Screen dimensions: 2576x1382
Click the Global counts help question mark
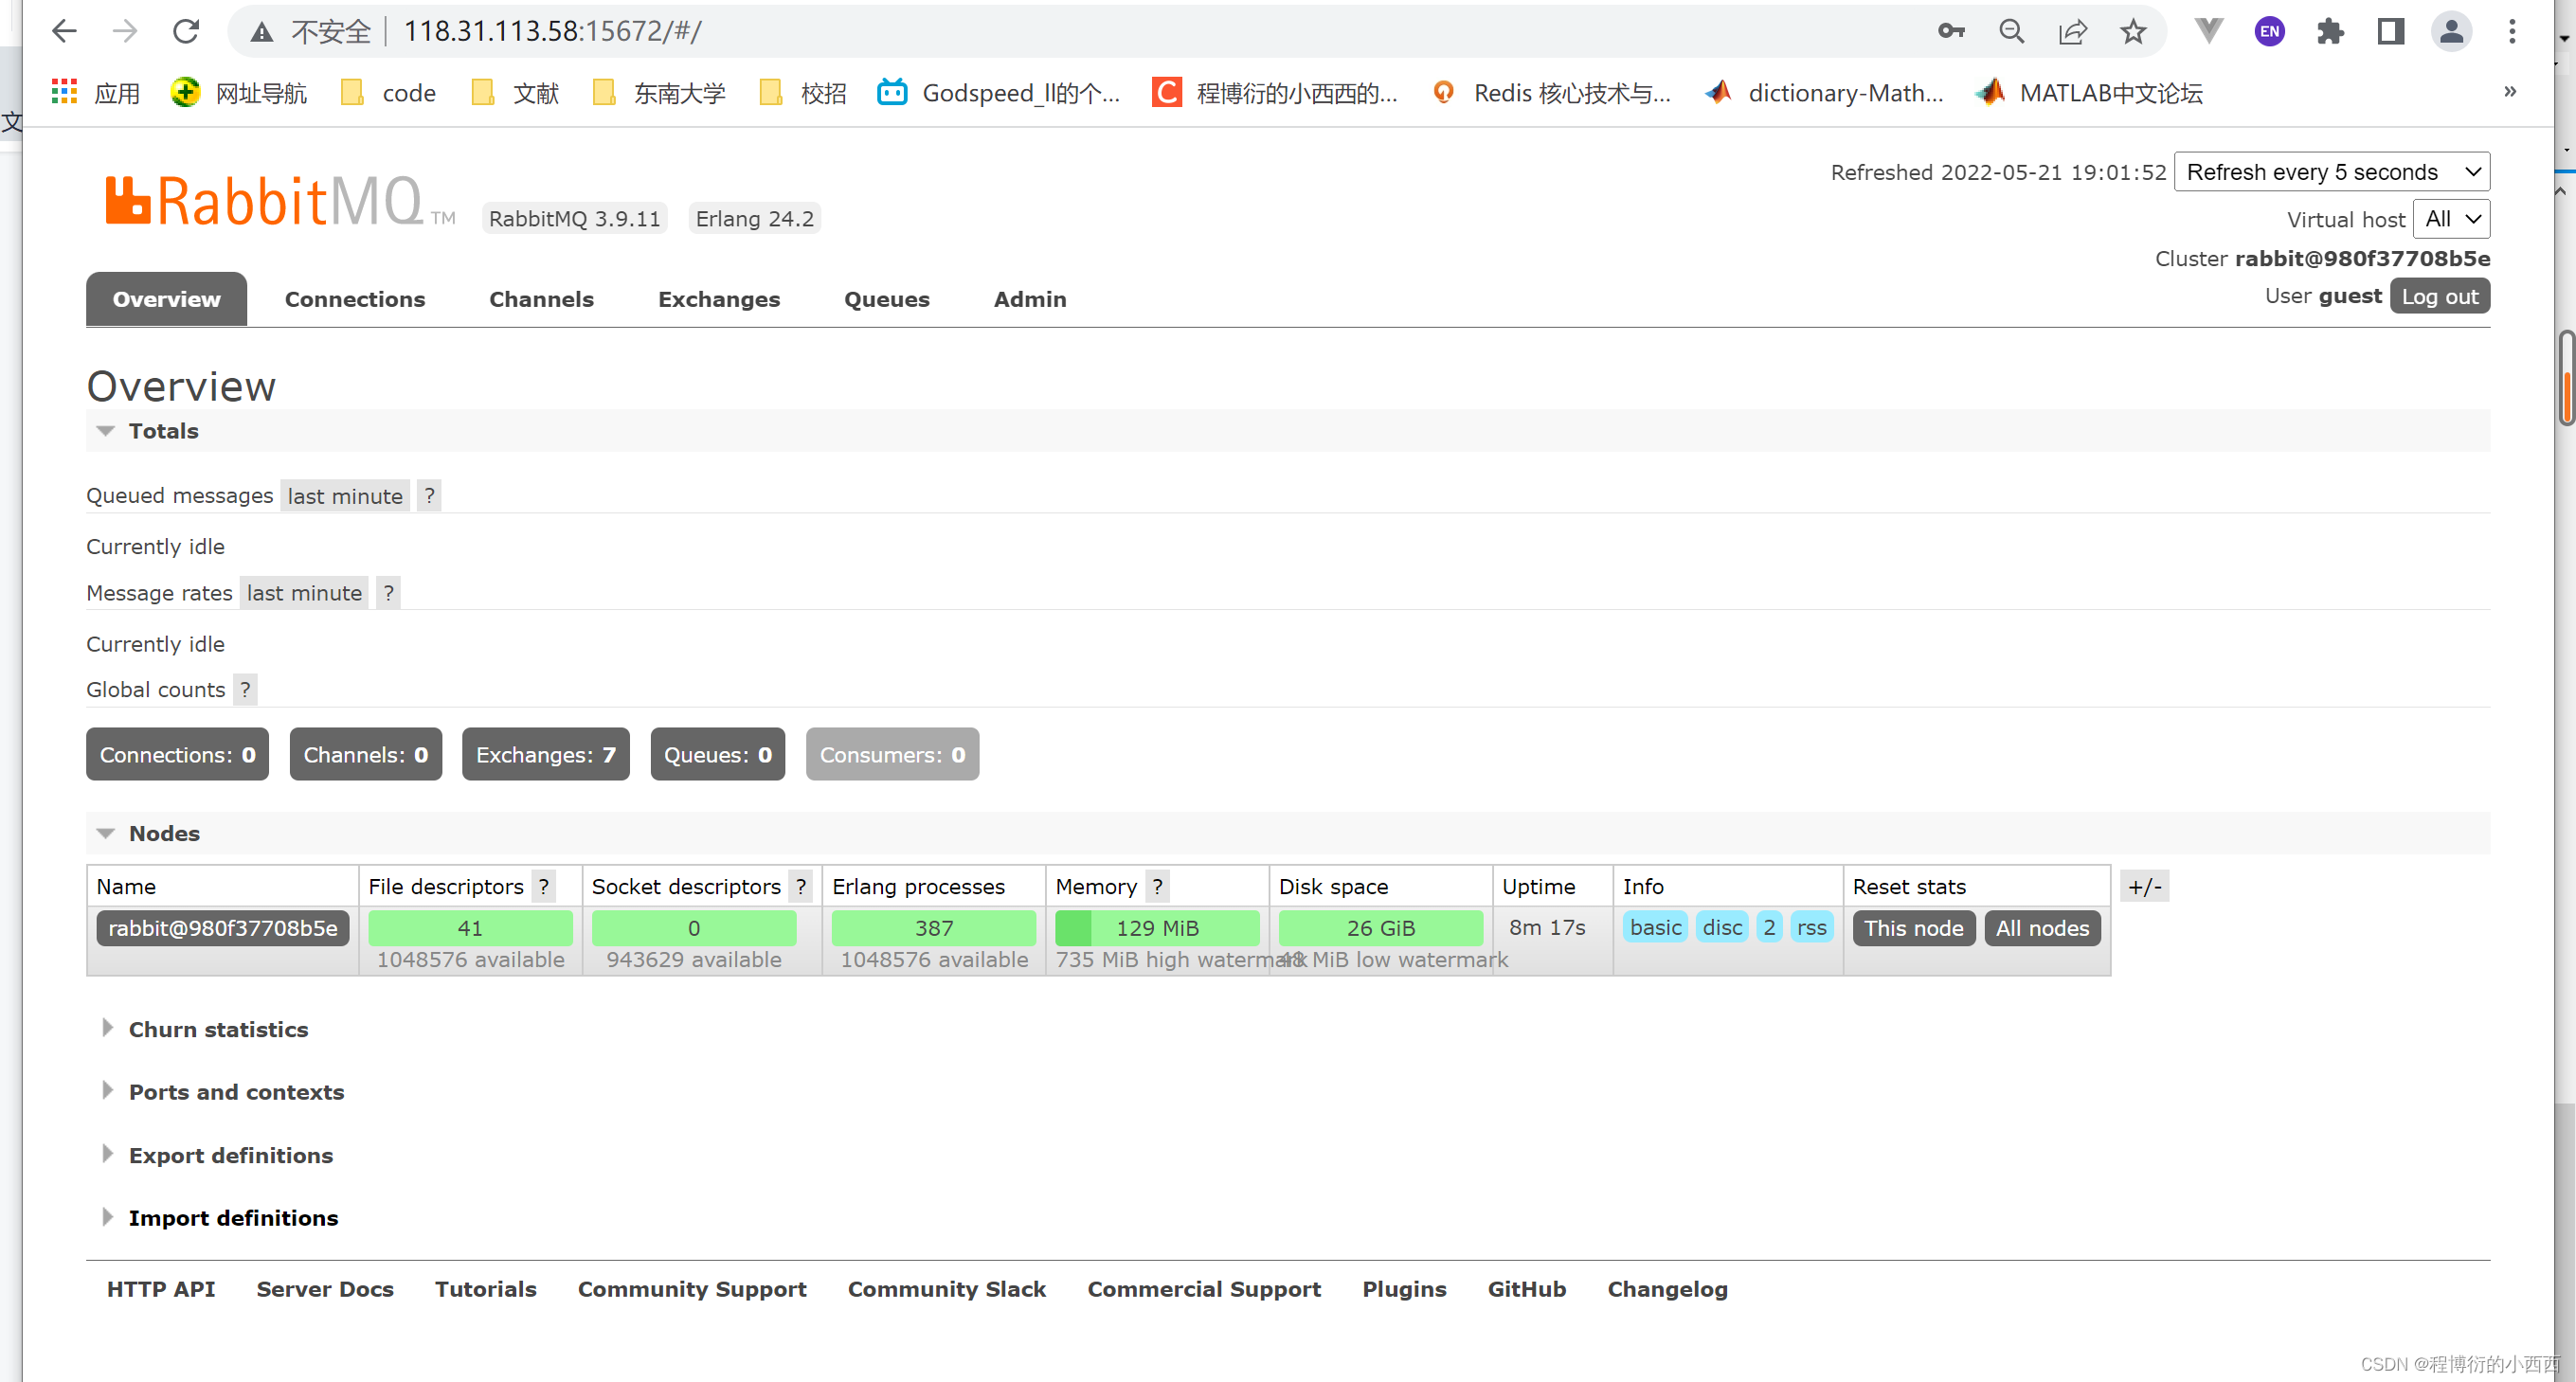[245, 689]
